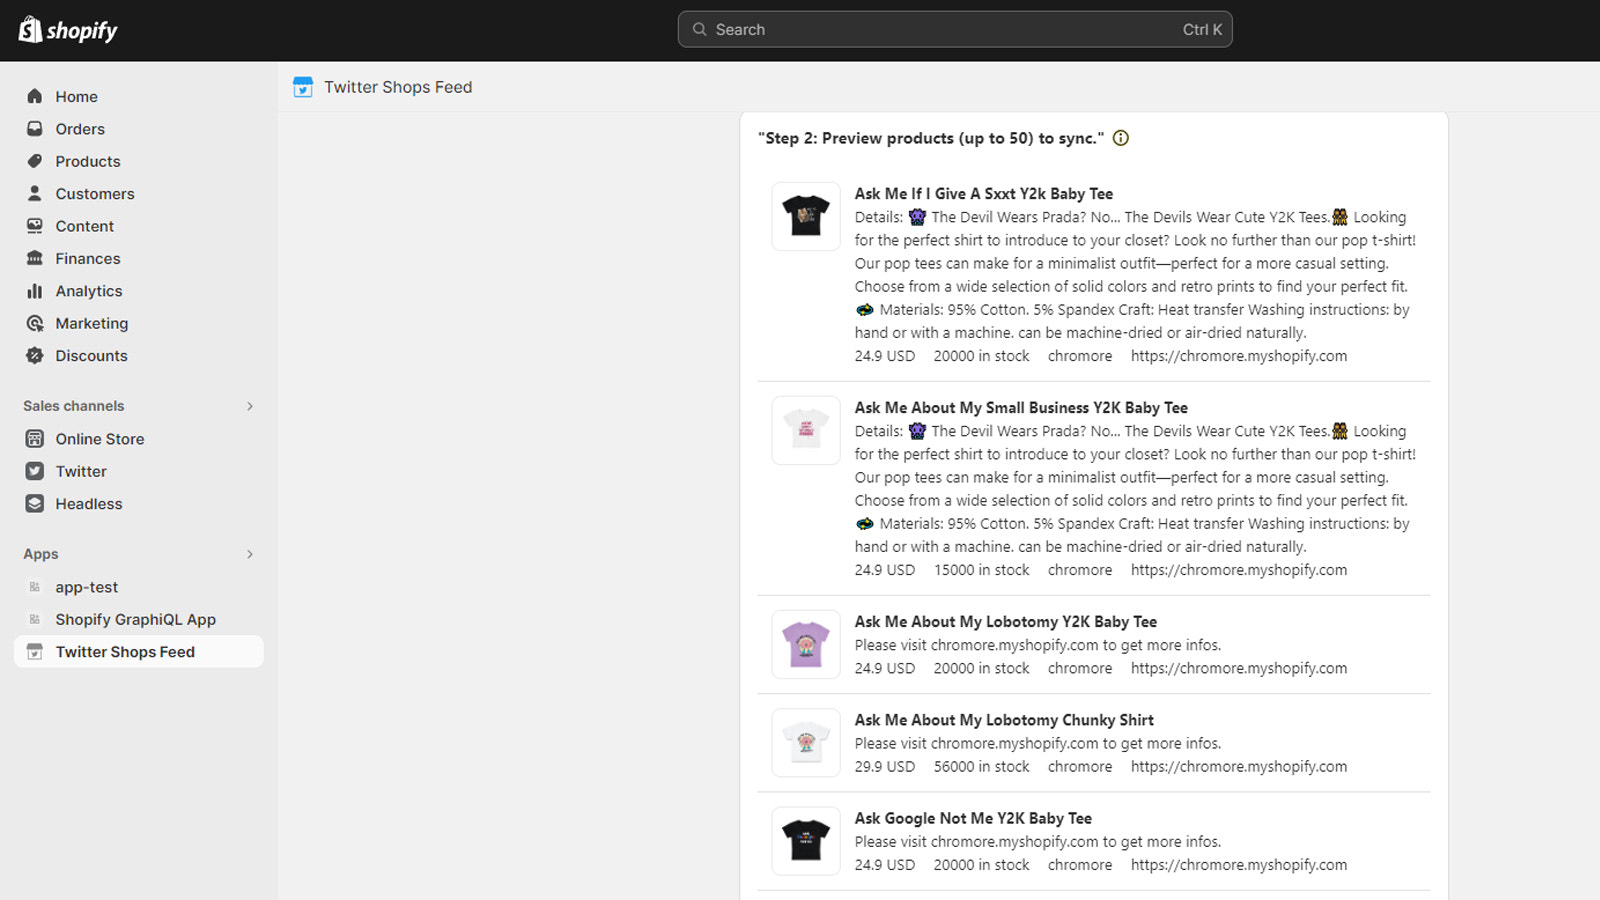Click the Orders inbox icon

pos(35,129)
